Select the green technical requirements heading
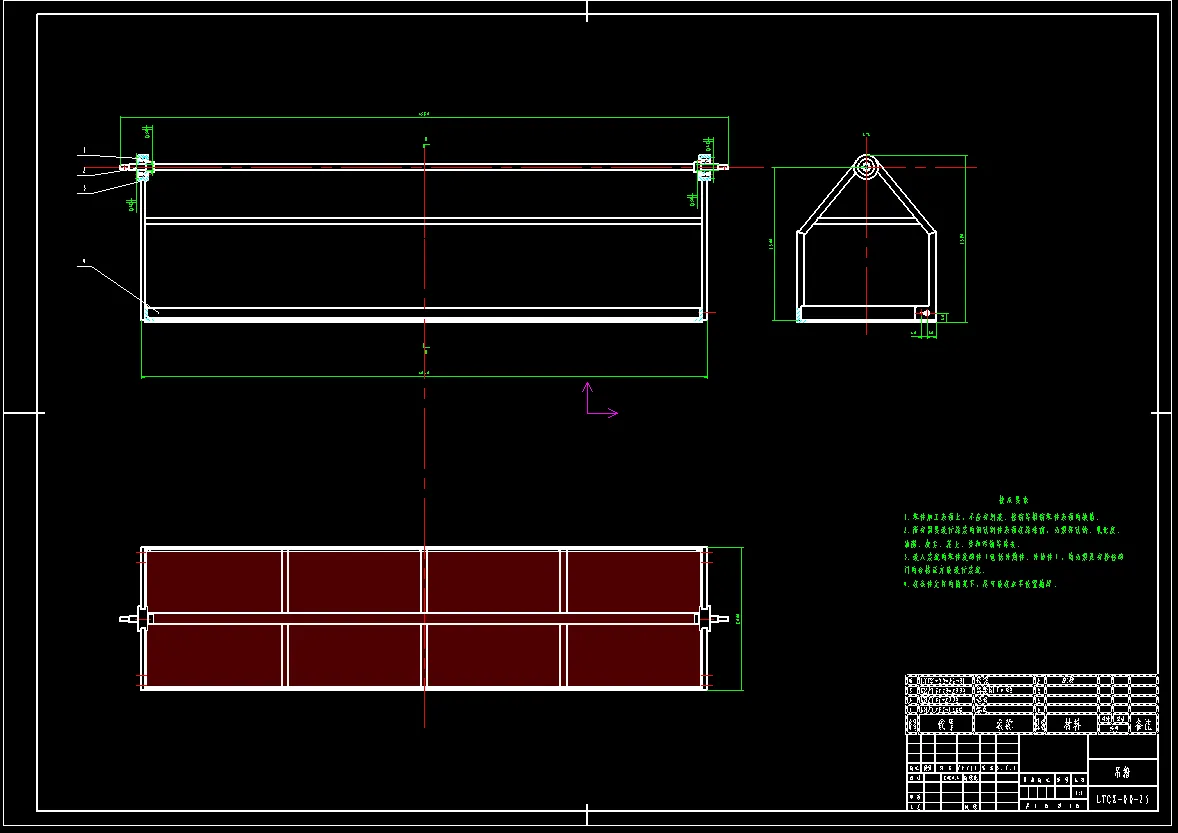Image resolution: width=1178 pixels, height=833 pixels. [x=1013, y=499]
